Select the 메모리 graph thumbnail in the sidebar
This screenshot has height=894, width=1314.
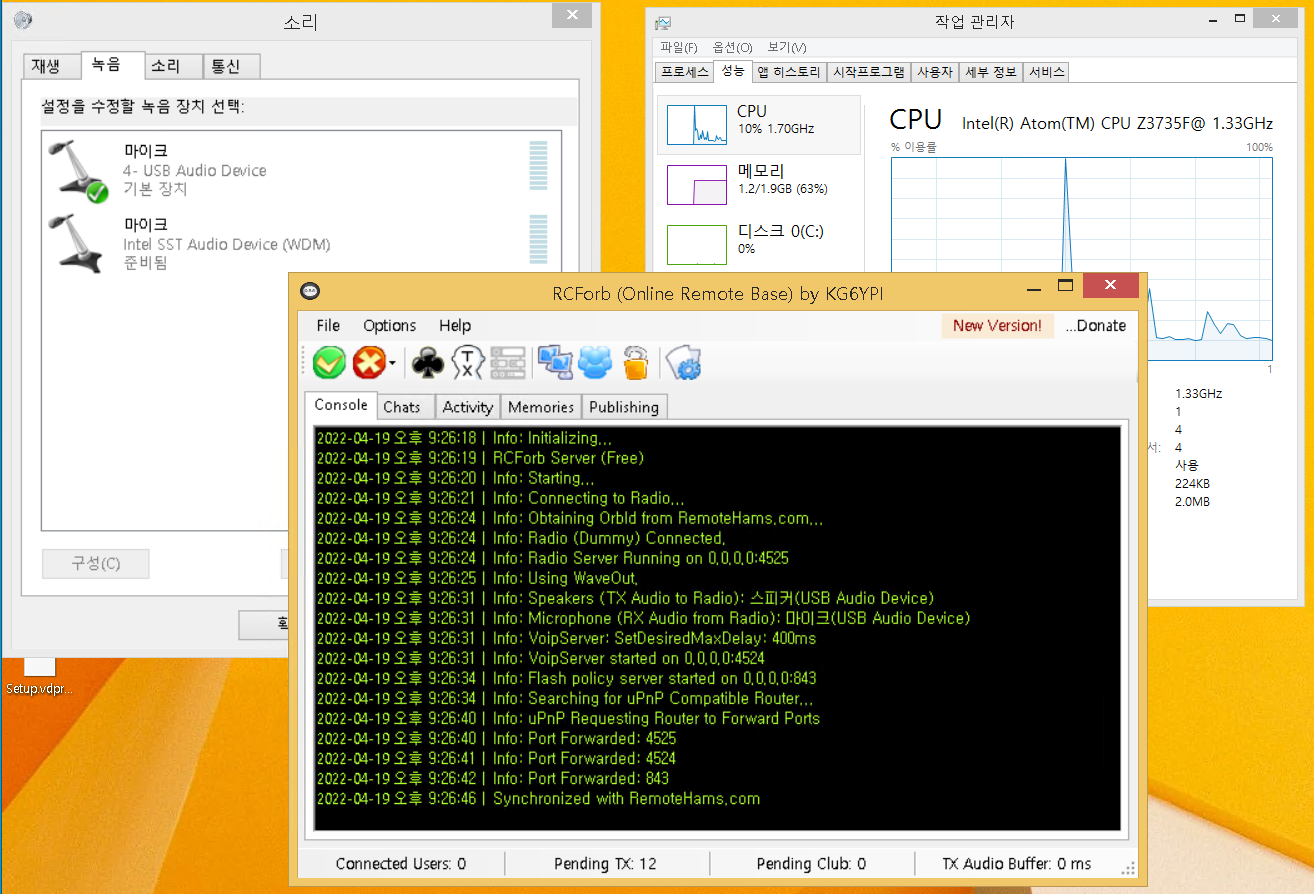click(697, 184)
